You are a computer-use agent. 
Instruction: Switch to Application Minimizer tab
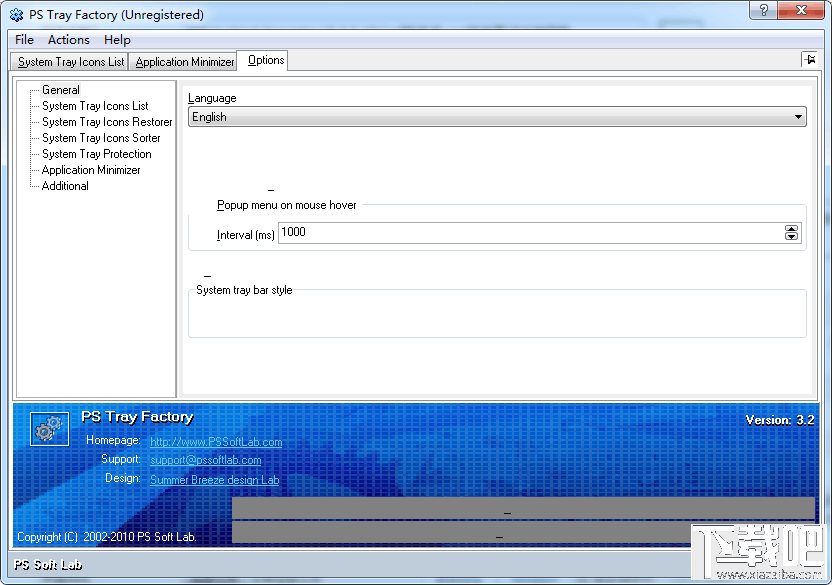point(184,62)
